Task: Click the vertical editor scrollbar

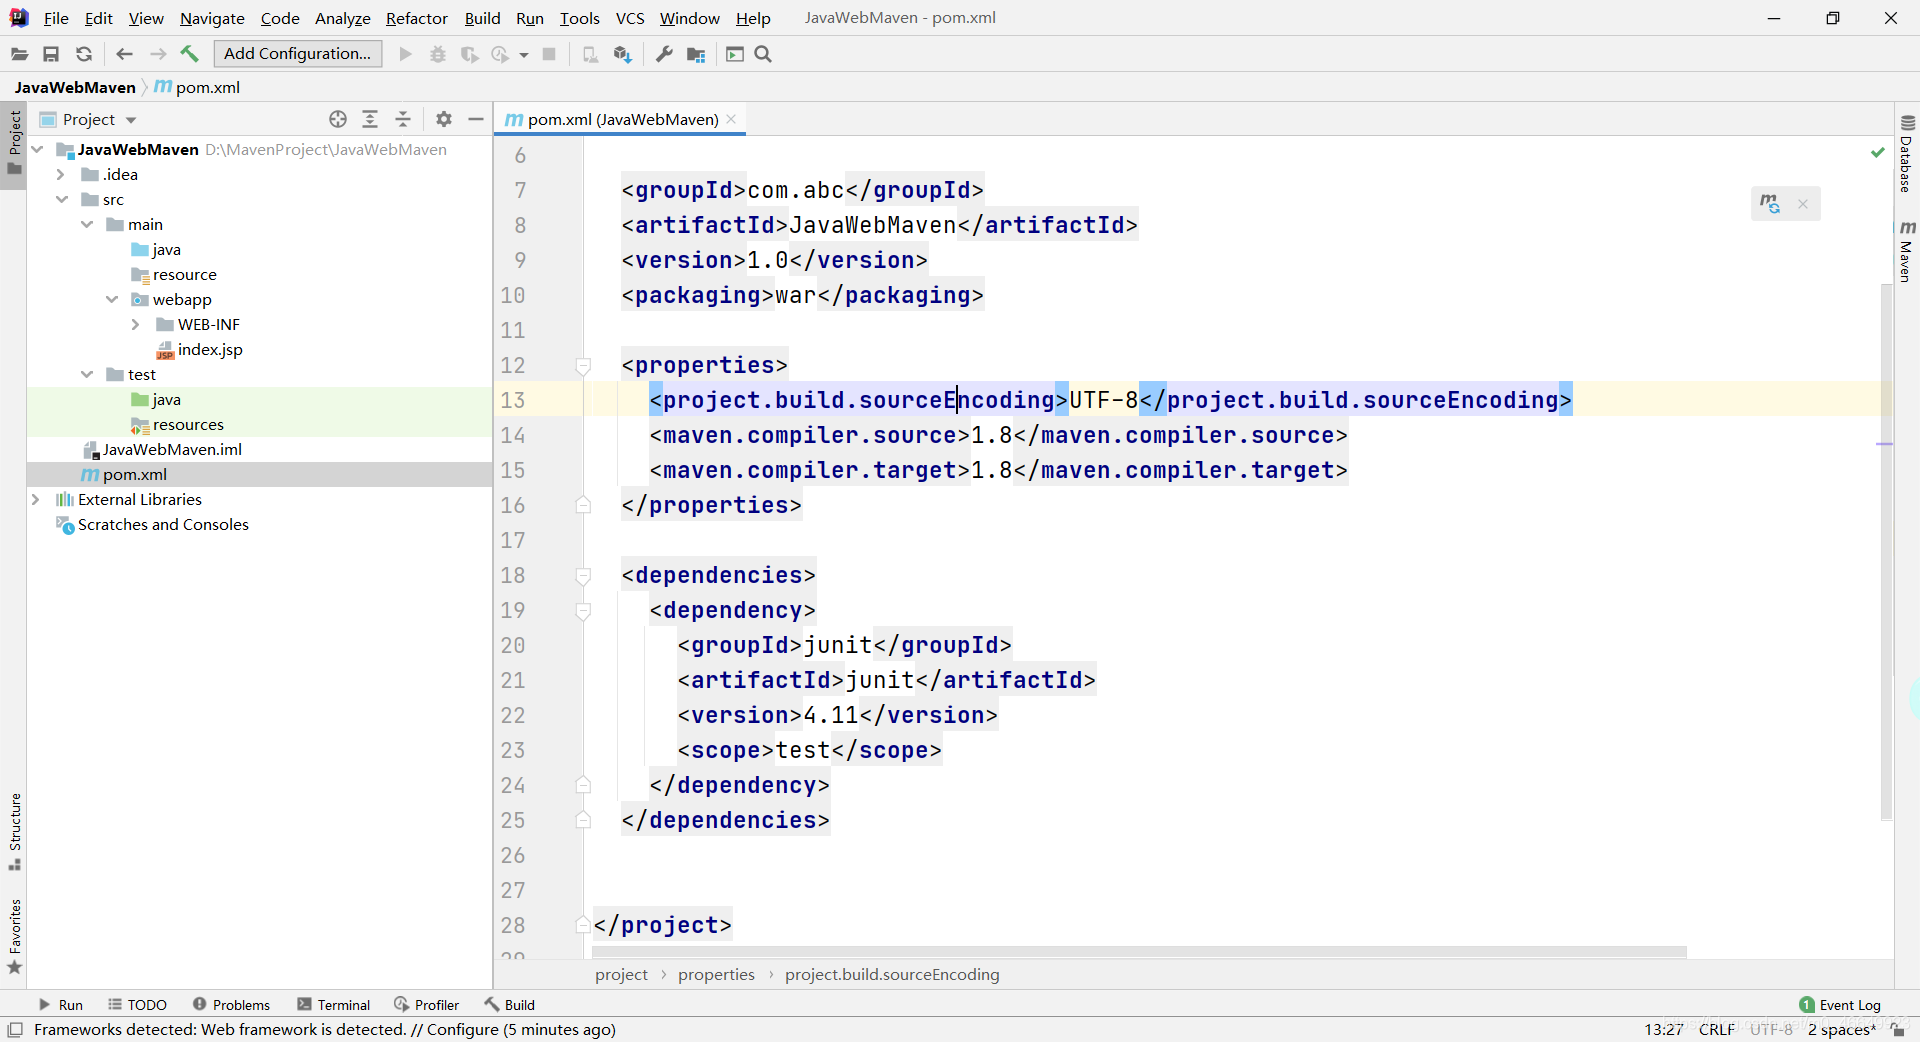Action: click(1886, 551)
